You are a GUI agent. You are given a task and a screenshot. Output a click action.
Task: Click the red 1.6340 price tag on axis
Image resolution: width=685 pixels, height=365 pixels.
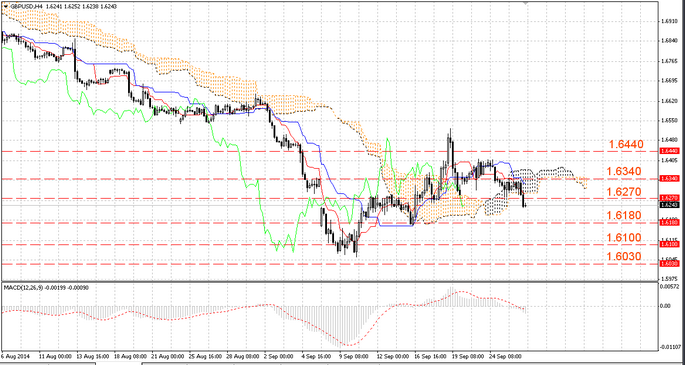click(669, 179)
